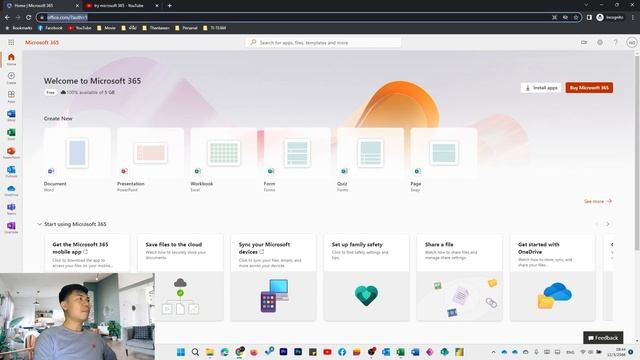Open Get started with OneDrive card
Image resolution: width=640 pixels, height=360 pixels.
point(552,278)
